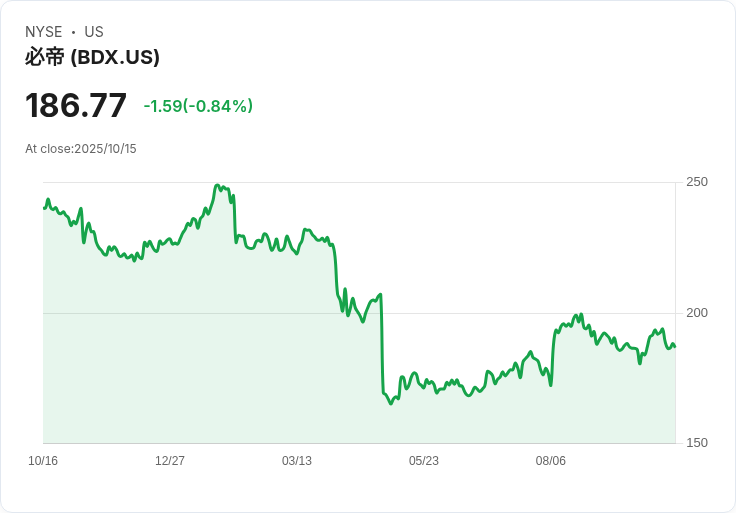Click the 200 y-axis label
Image resolution: width=736 pixels, height=513 pixels.
(696, 313)
